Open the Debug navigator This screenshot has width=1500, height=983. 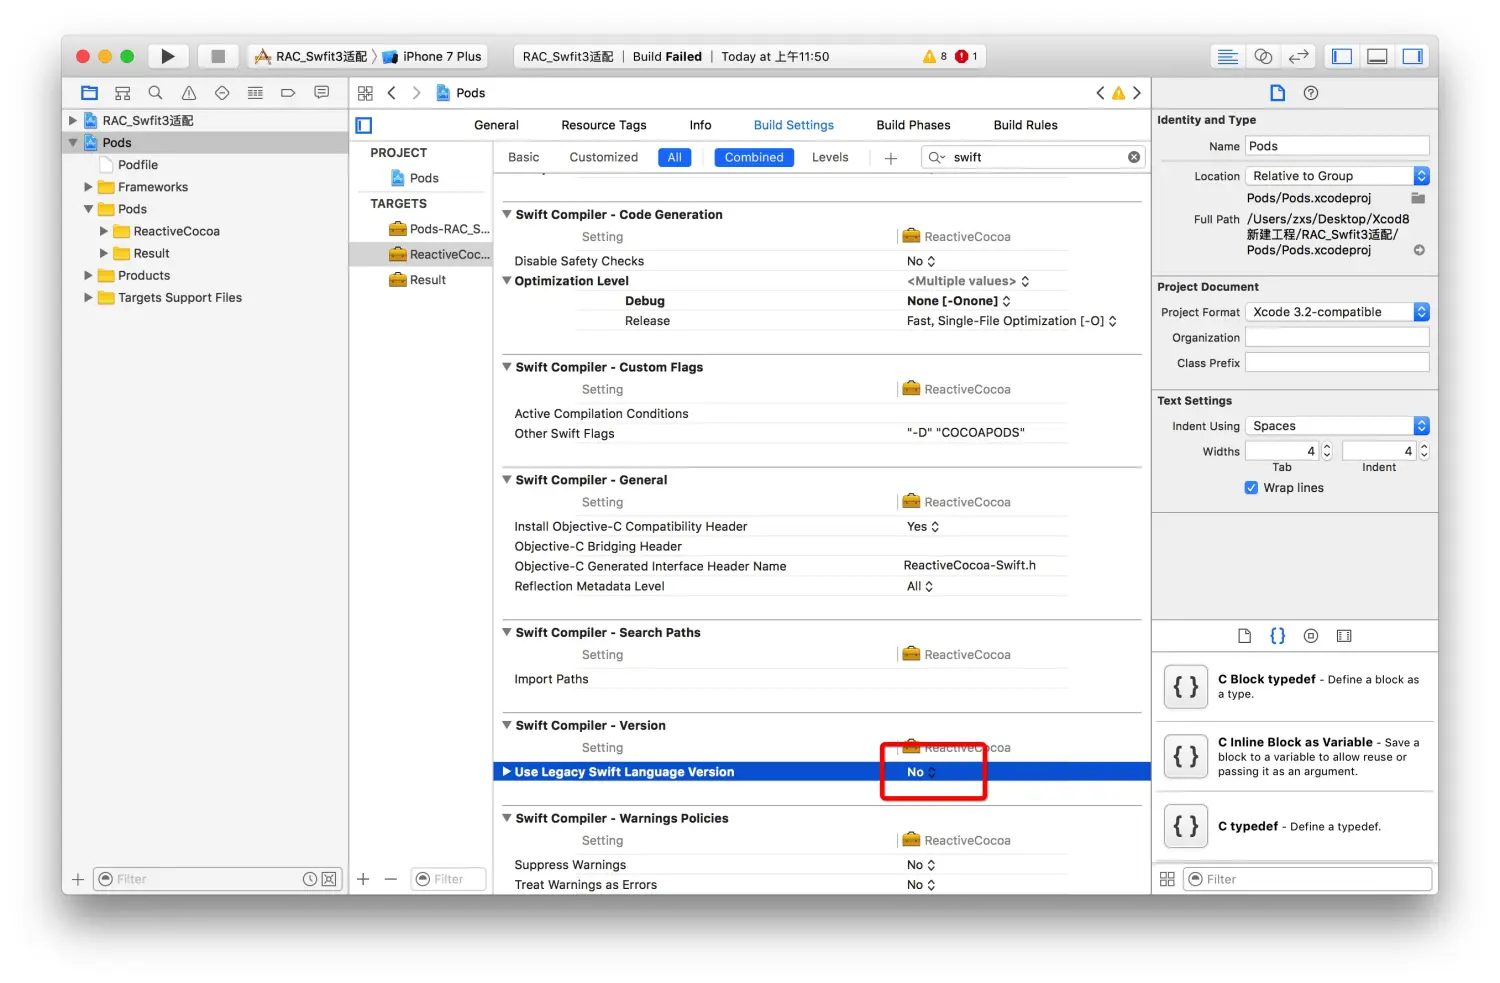point(255,93)
